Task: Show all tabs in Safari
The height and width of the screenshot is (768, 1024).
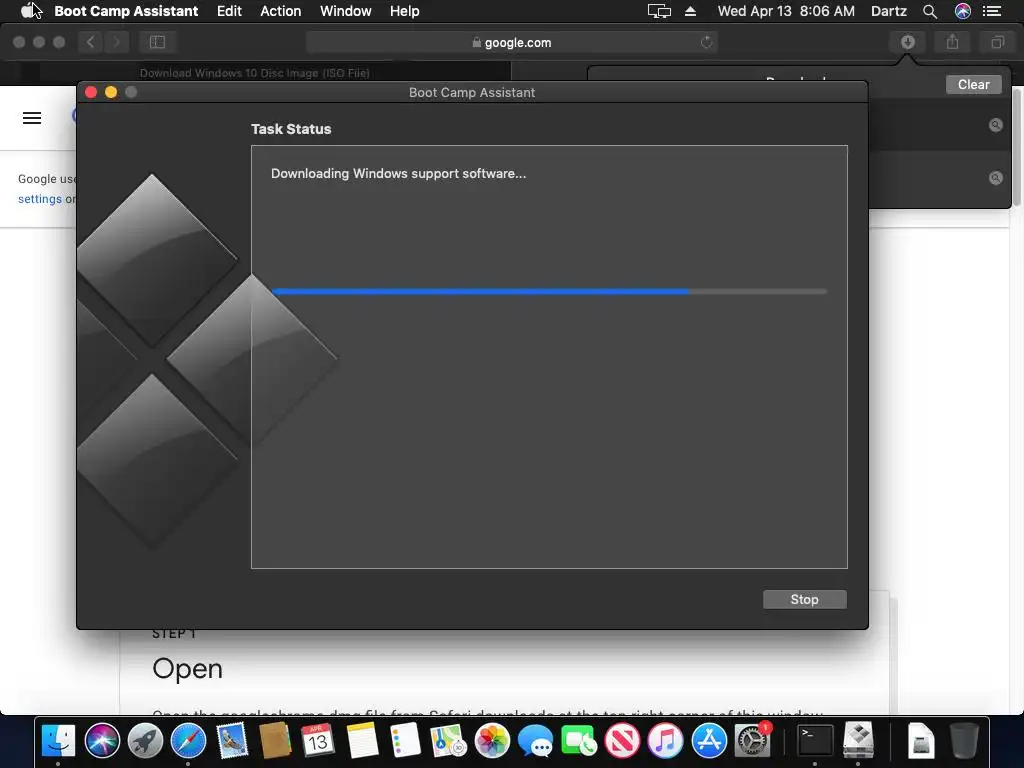Action: (997, 42)
